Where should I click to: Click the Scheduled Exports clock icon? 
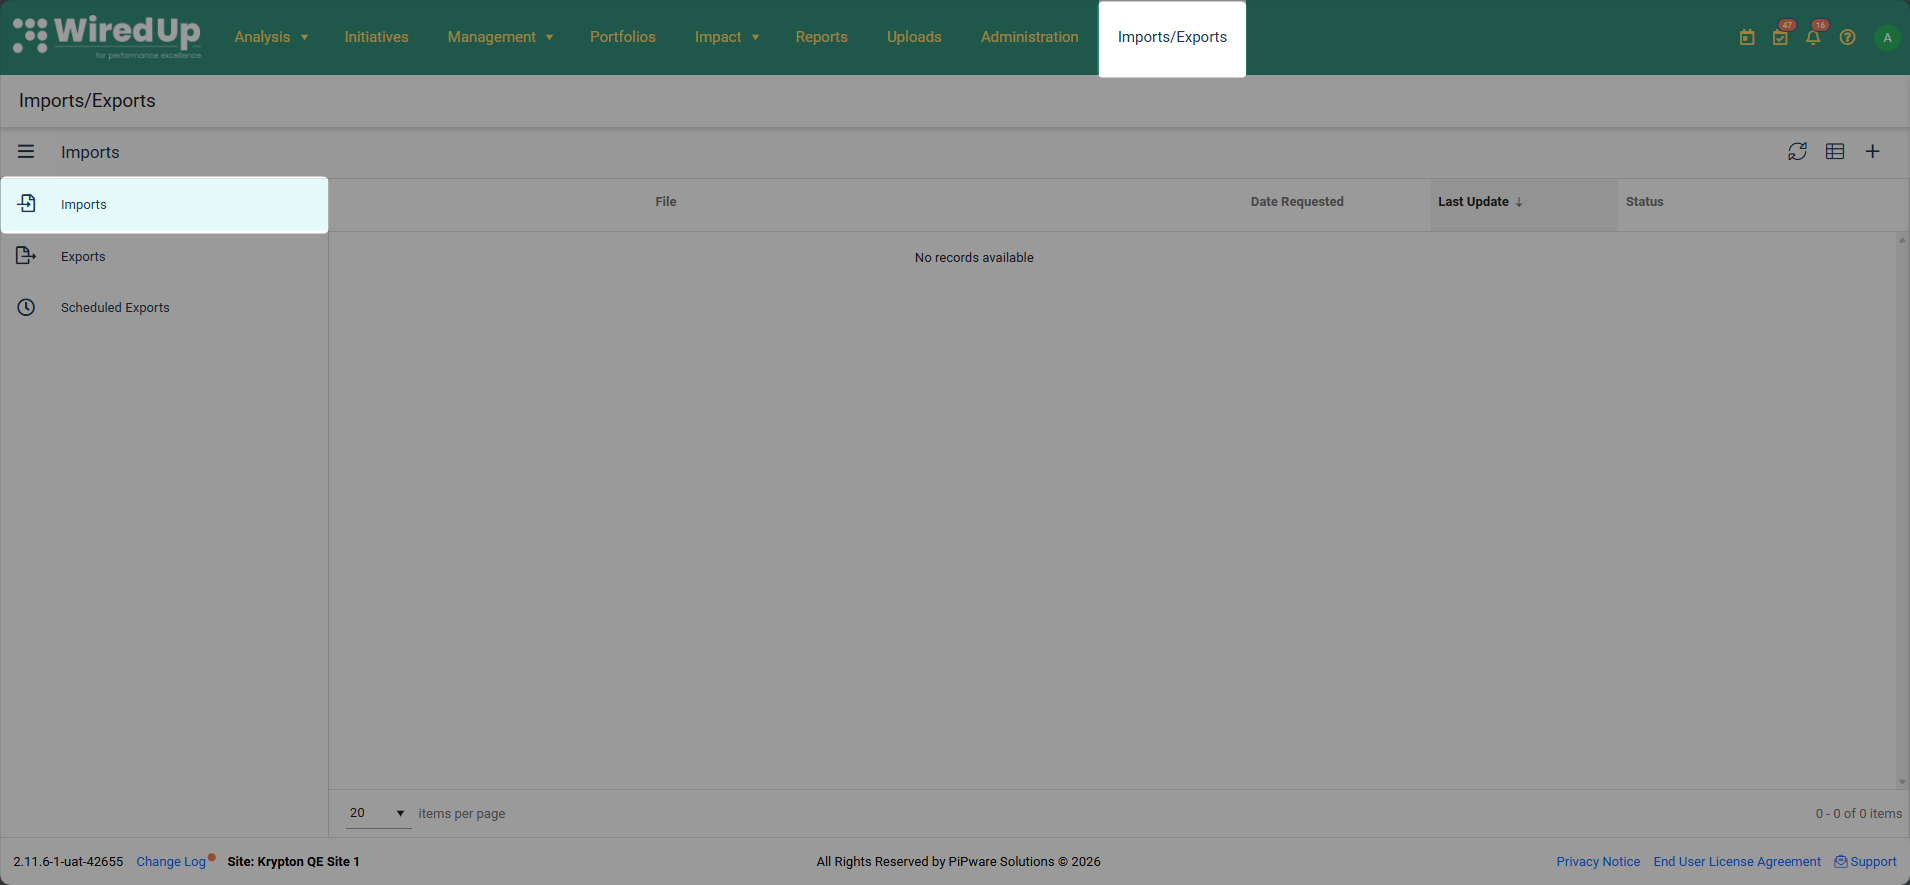pos(26,307)
